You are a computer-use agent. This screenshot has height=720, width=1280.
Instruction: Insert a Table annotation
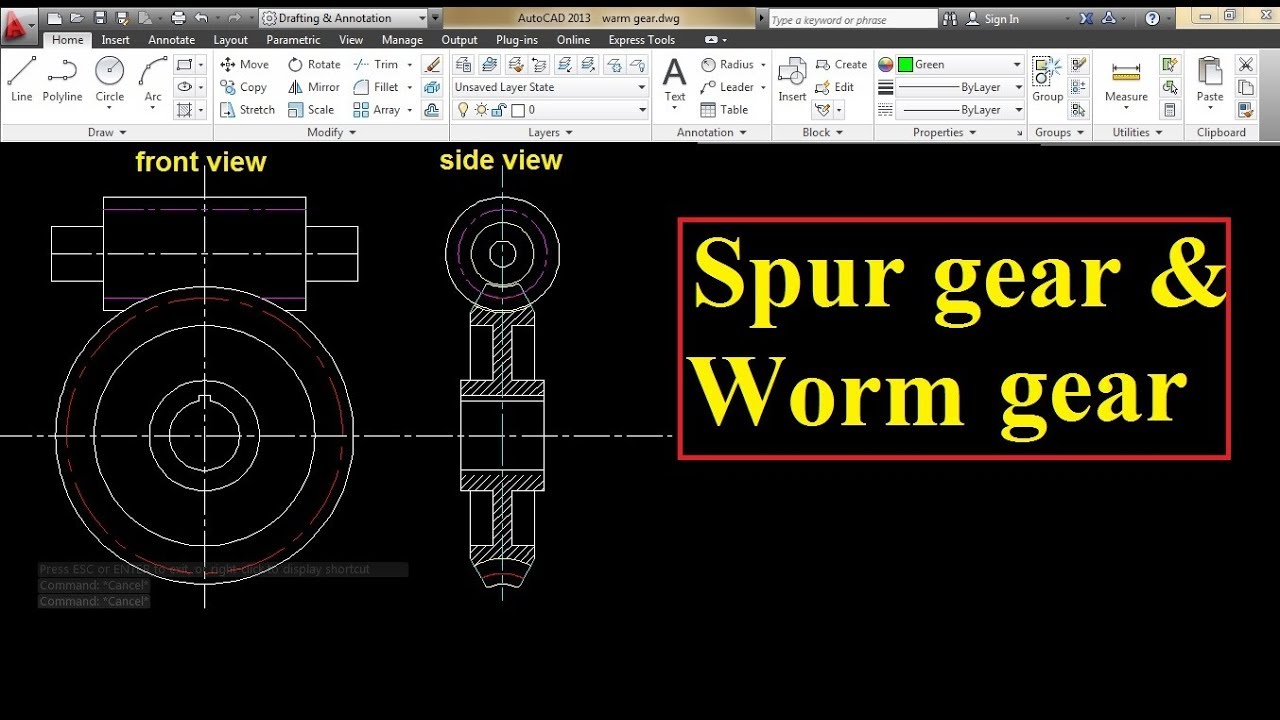(724, 110)
